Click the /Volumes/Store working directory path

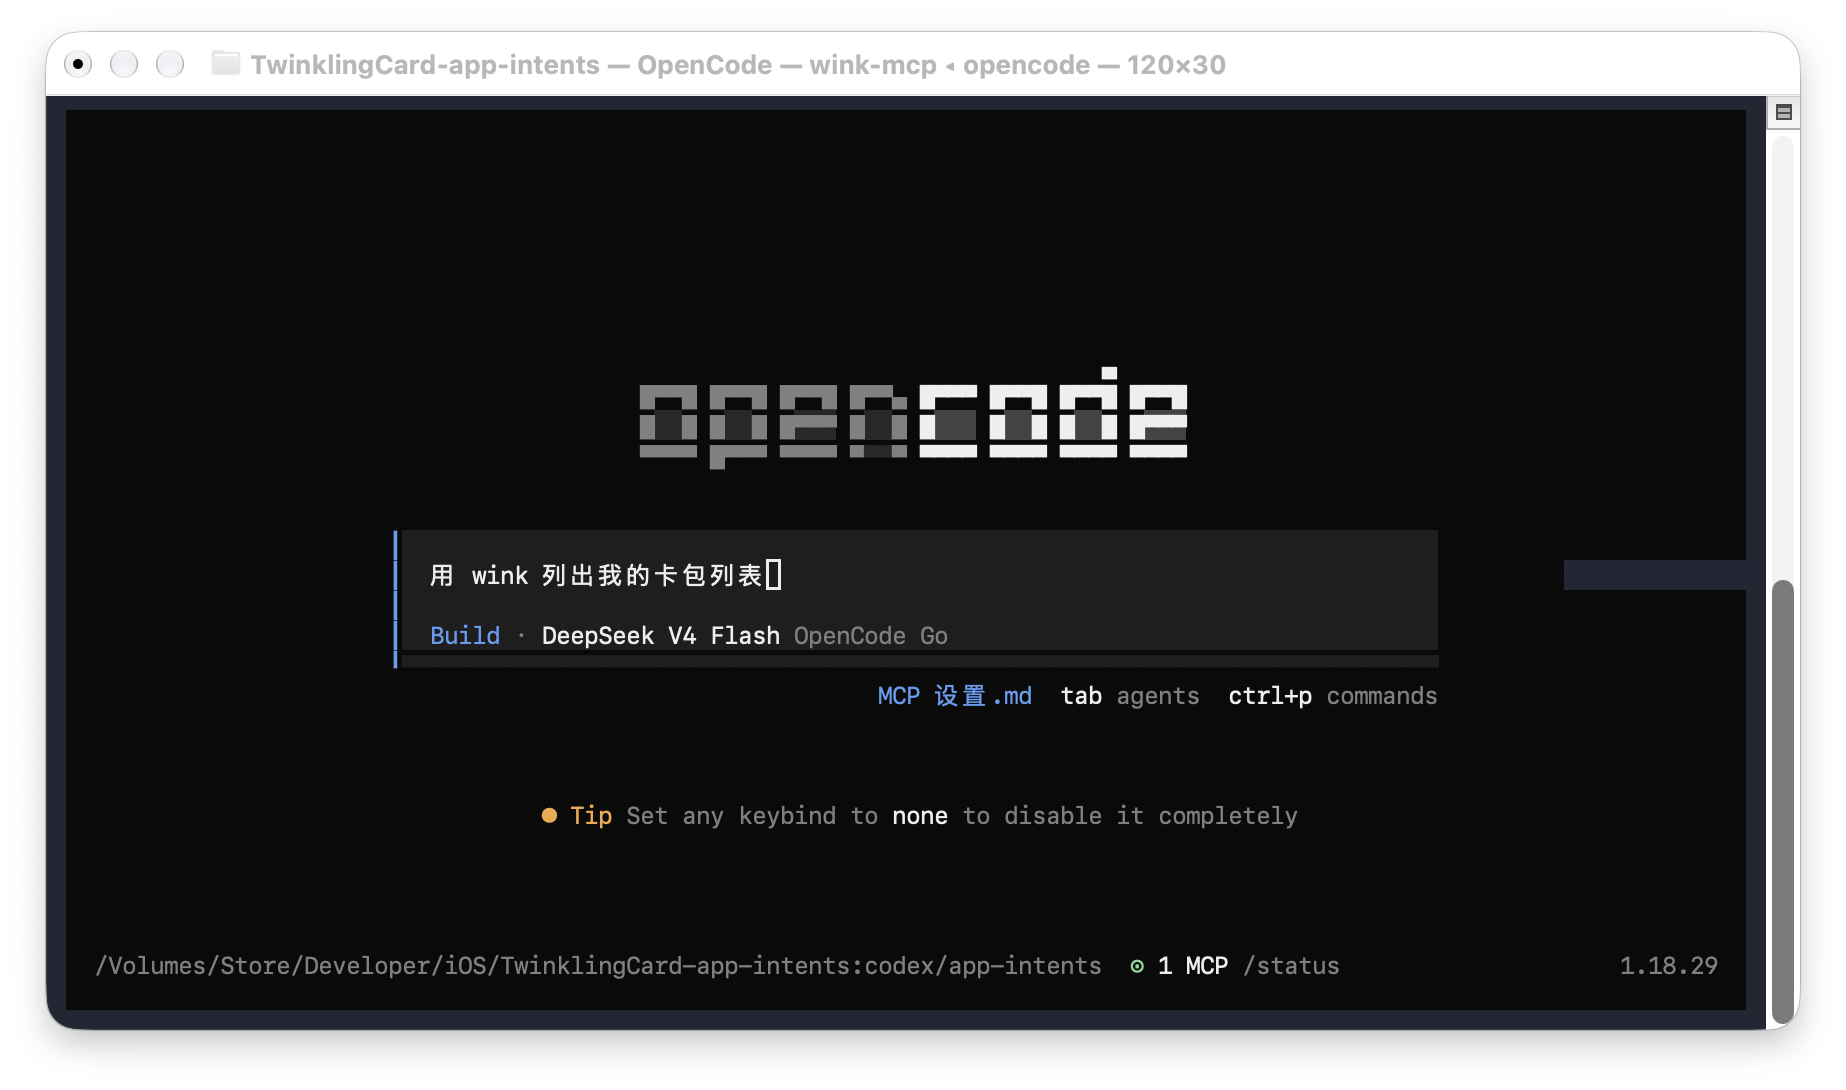pyautogui.click(x=598, y=966)
